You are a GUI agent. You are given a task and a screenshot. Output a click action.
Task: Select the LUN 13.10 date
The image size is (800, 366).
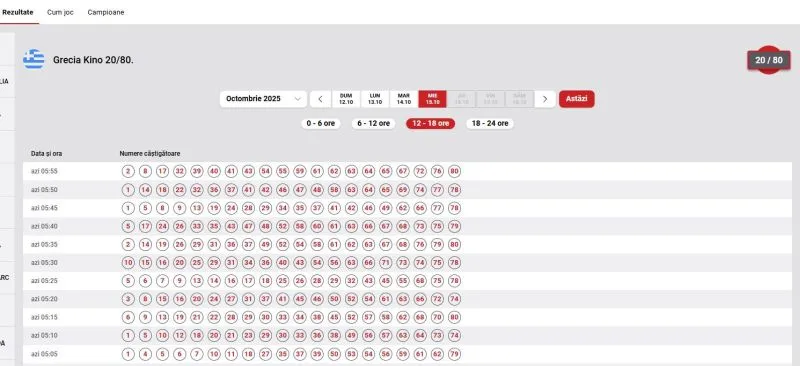375,99
